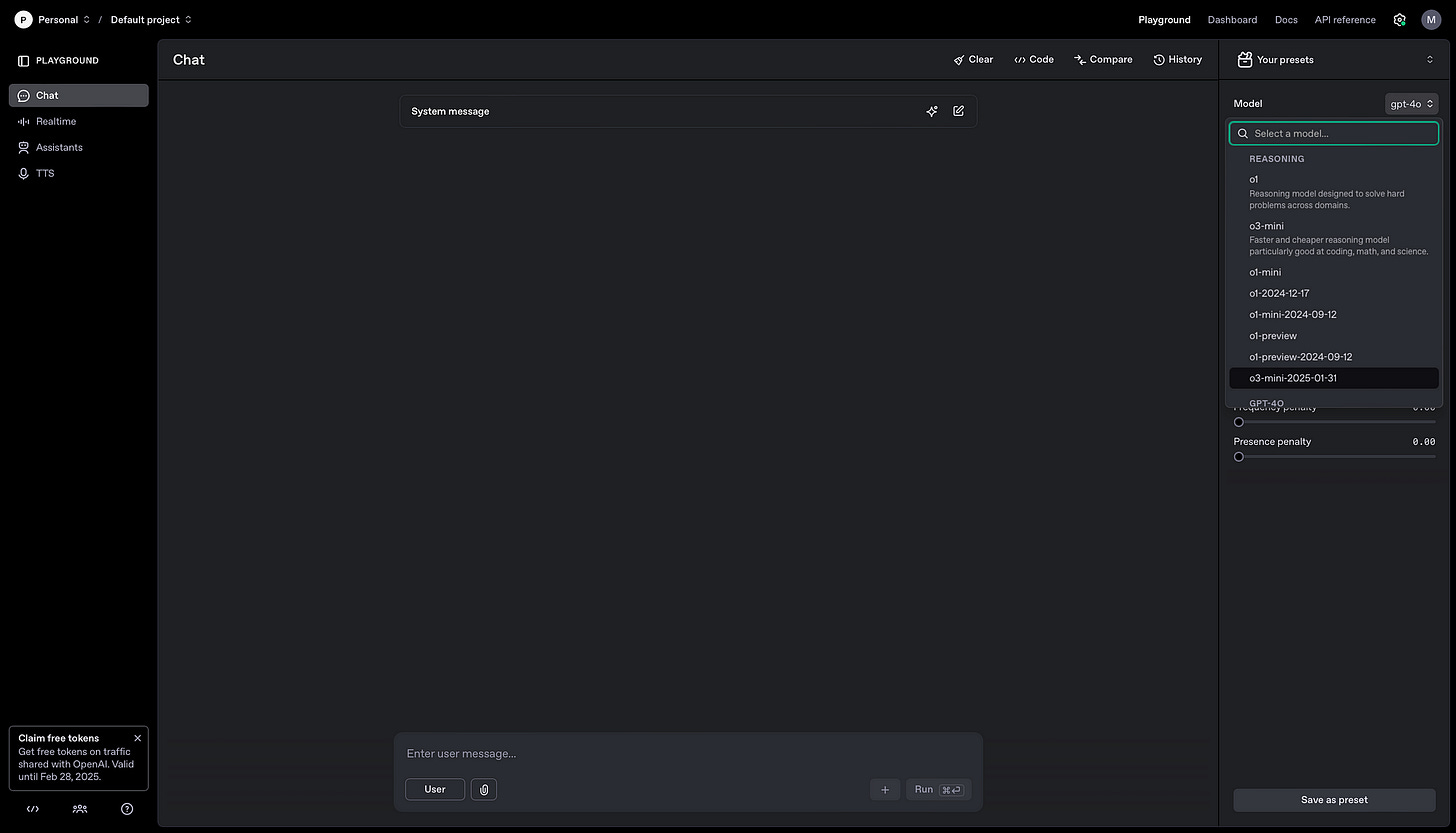Open the Personal organization switcher
Image resolution: width=1456 pixels, height=833 pixels.
point(64,19)
